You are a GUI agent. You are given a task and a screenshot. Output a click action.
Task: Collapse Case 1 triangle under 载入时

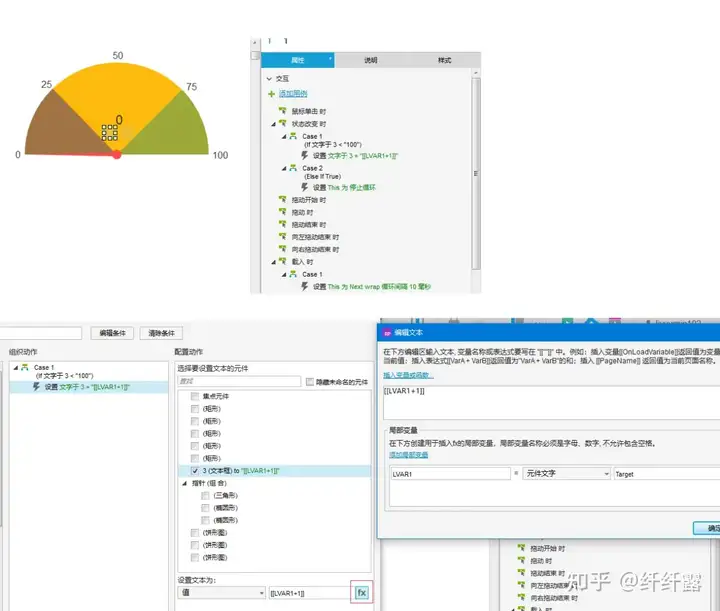(284, 274)
